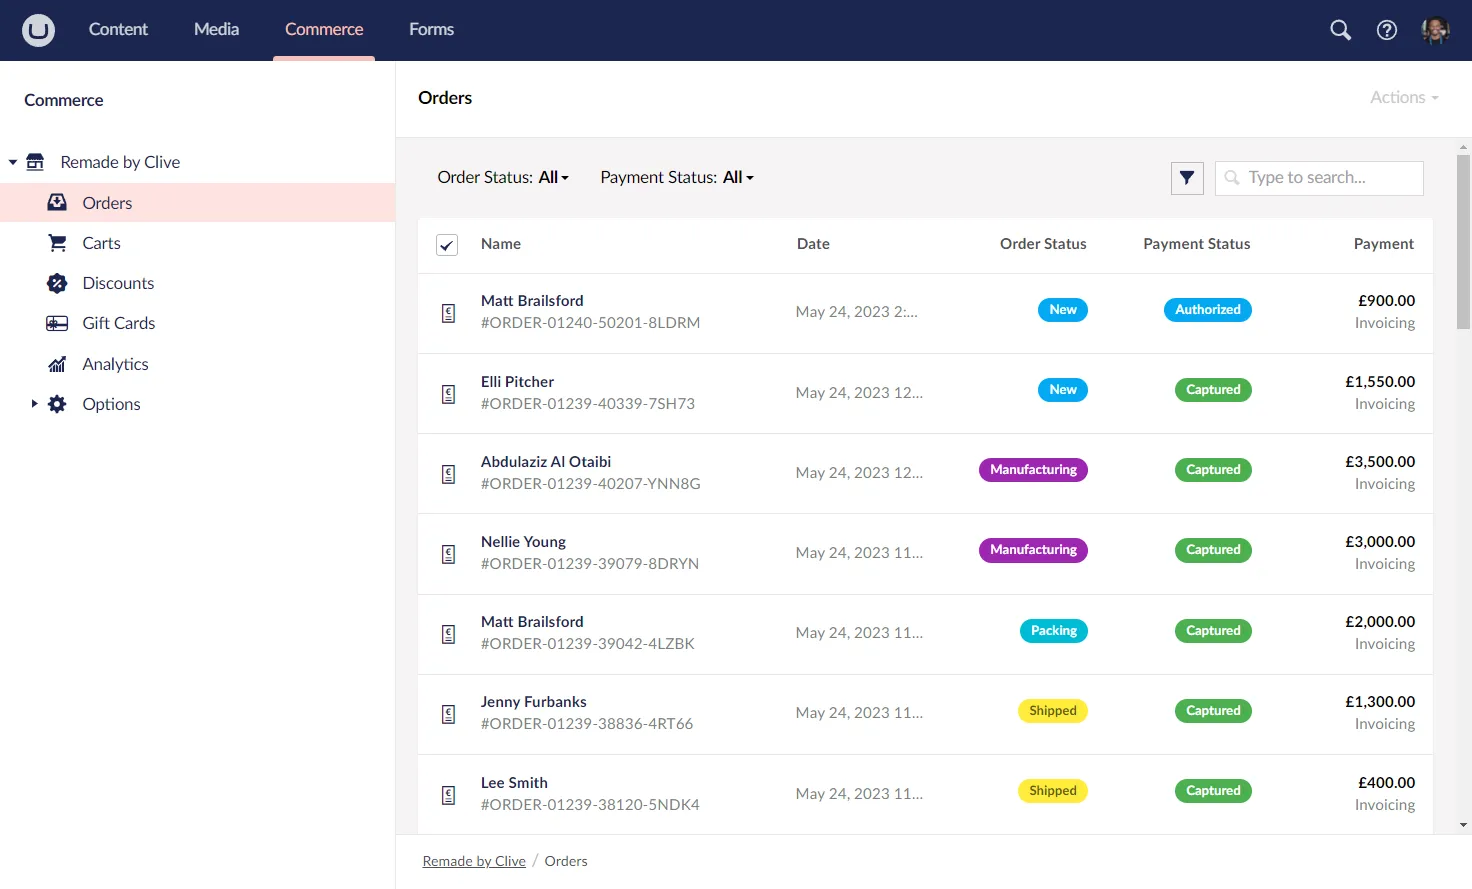Switch to the Forms section
1472x889 pixels.
[x=431, y=30]
